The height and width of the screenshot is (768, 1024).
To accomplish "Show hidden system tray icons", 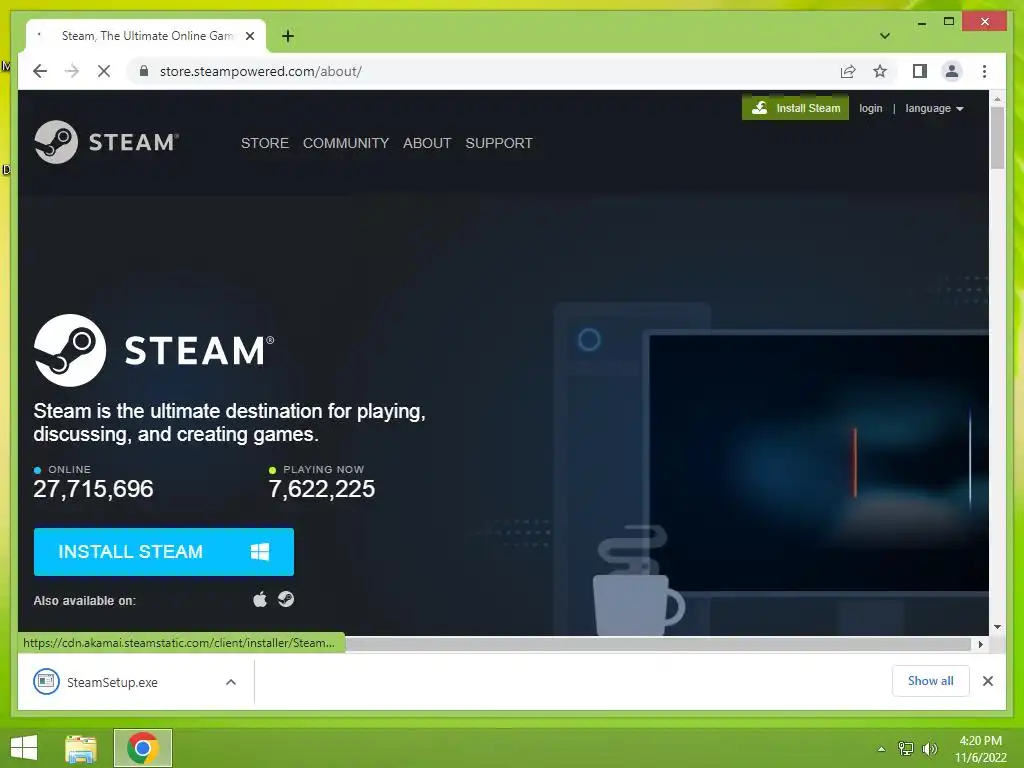I will tap(882, 749).
